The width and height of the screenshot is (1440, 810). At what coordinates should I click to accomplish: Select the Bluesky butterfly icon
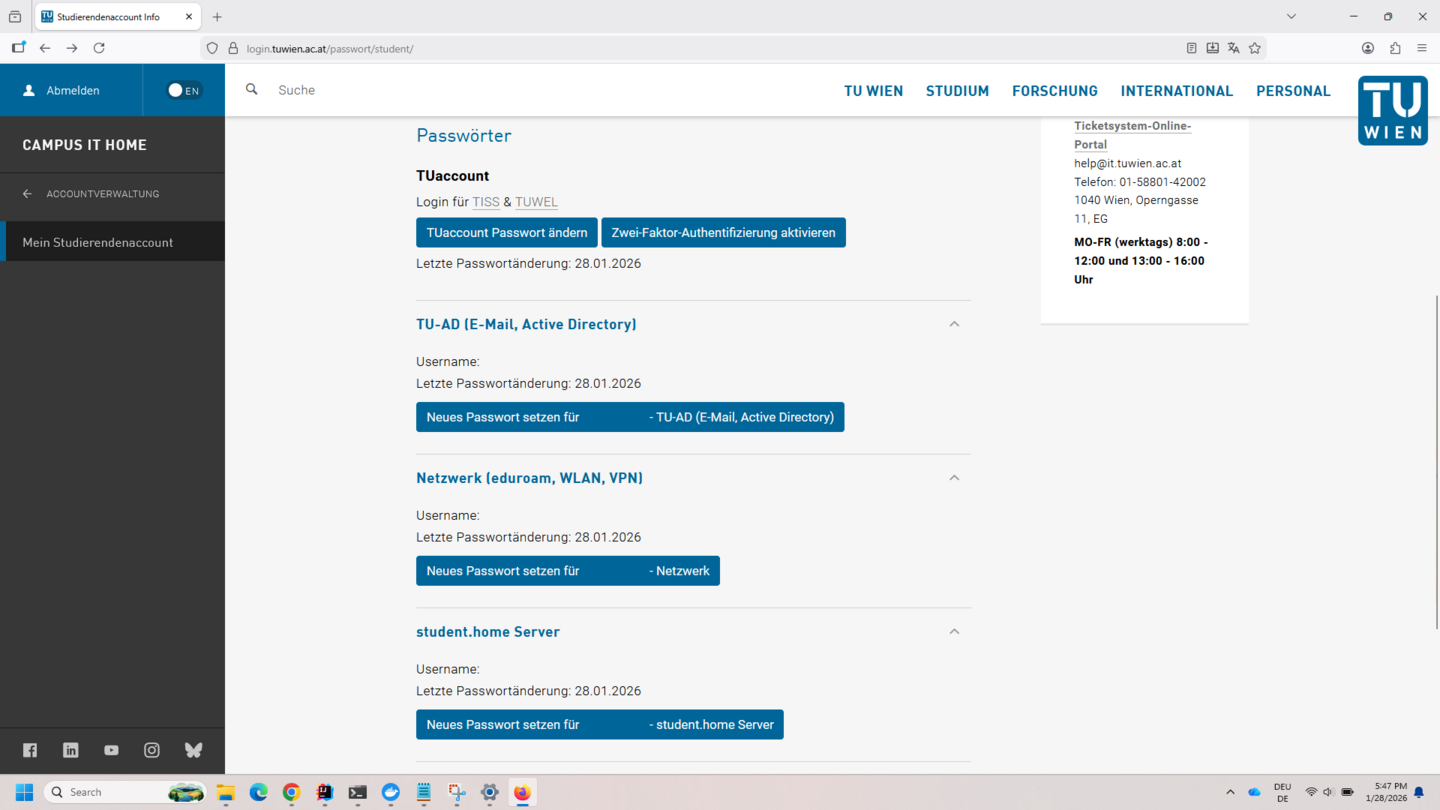coord(193,750)
